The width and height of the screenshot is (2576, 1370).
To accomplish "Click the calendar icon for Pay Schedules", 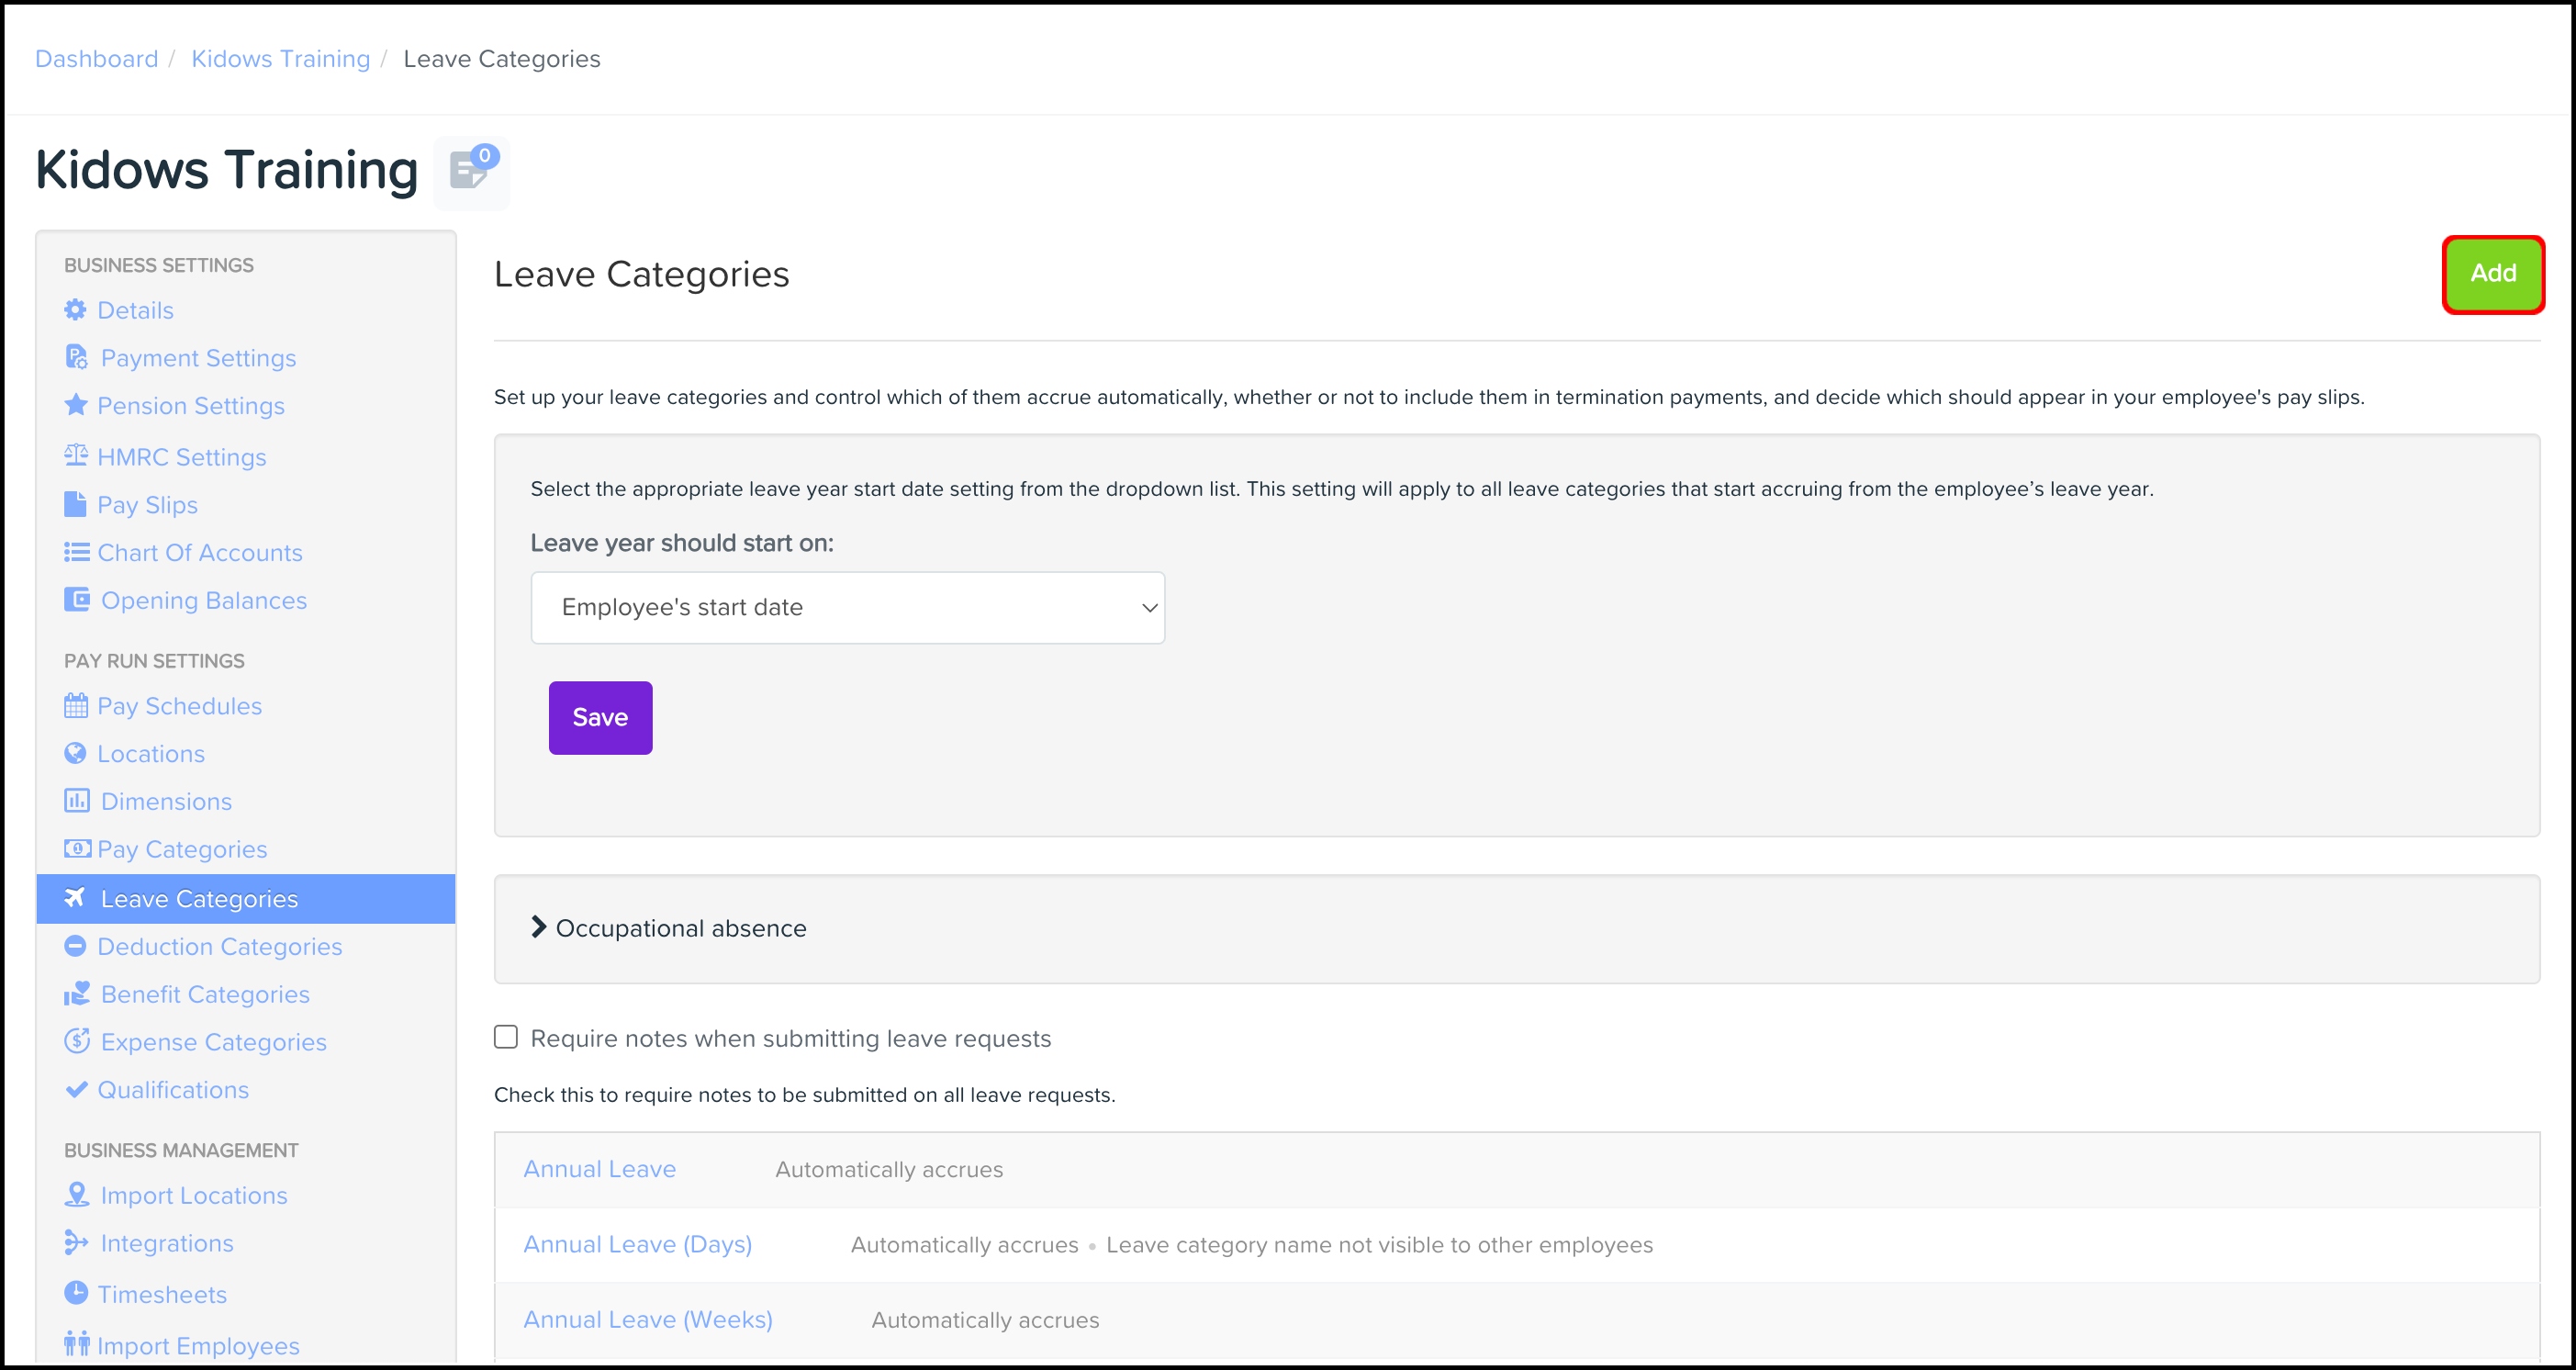I will pyautogui.click(x=76, y=706).
